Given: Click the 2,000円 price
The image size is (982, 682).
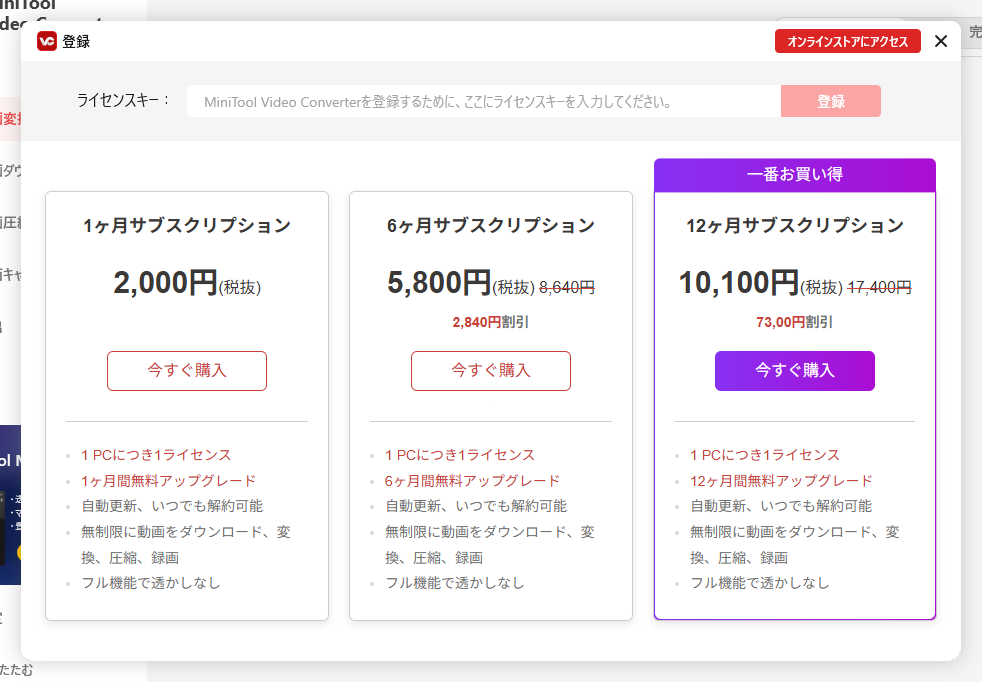Looking at the screenshot, I should (x=165, y=282).
